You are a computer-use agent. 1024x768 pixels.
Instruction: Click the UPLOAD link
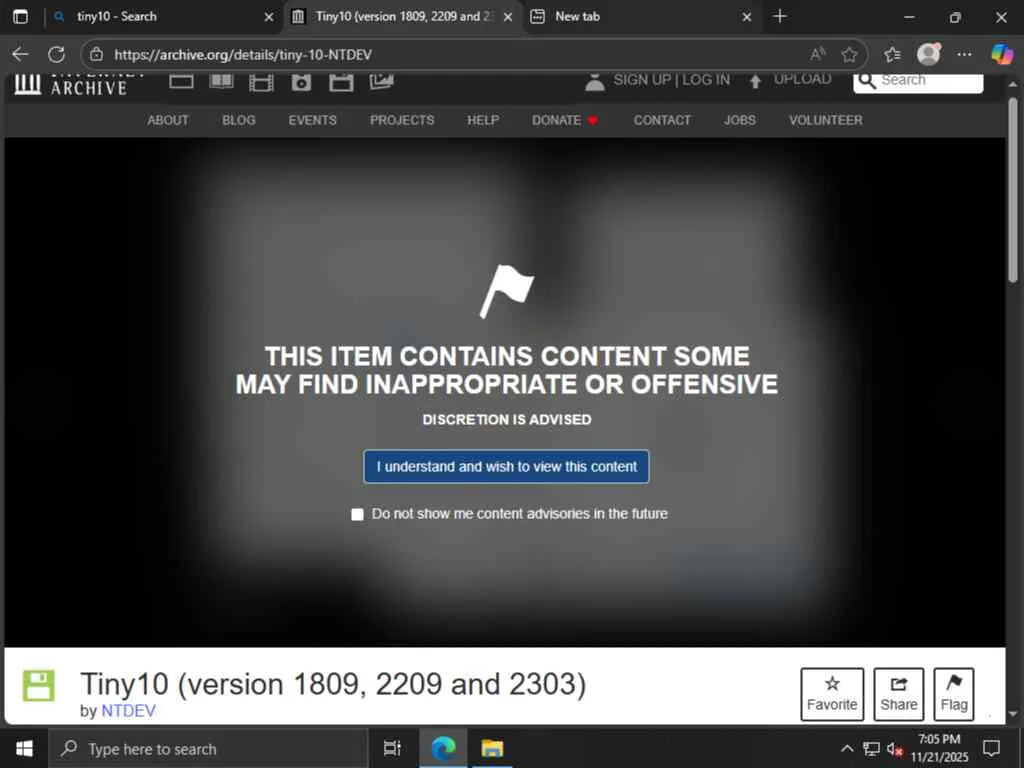tap(803, 80)
